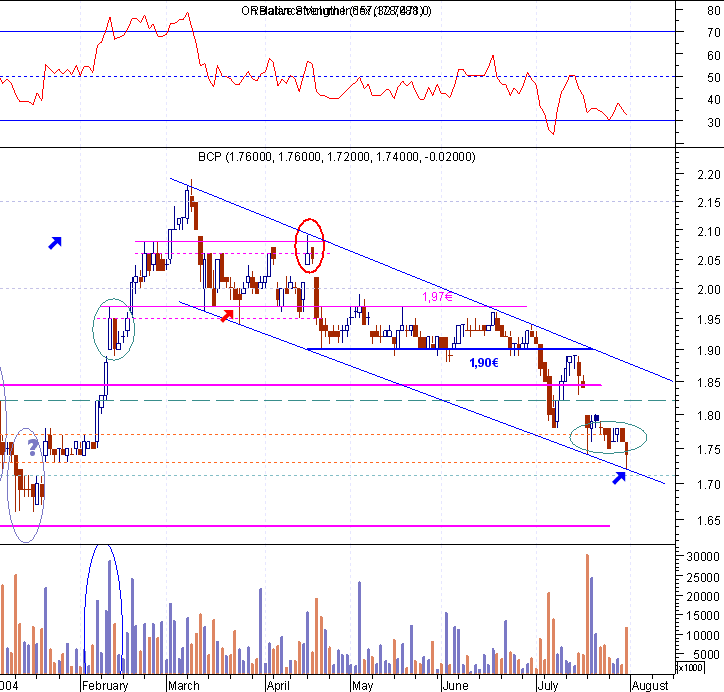The height and width of the screenshot is (692, 724).
Task: Select July on the date axis
Action: 548,686
